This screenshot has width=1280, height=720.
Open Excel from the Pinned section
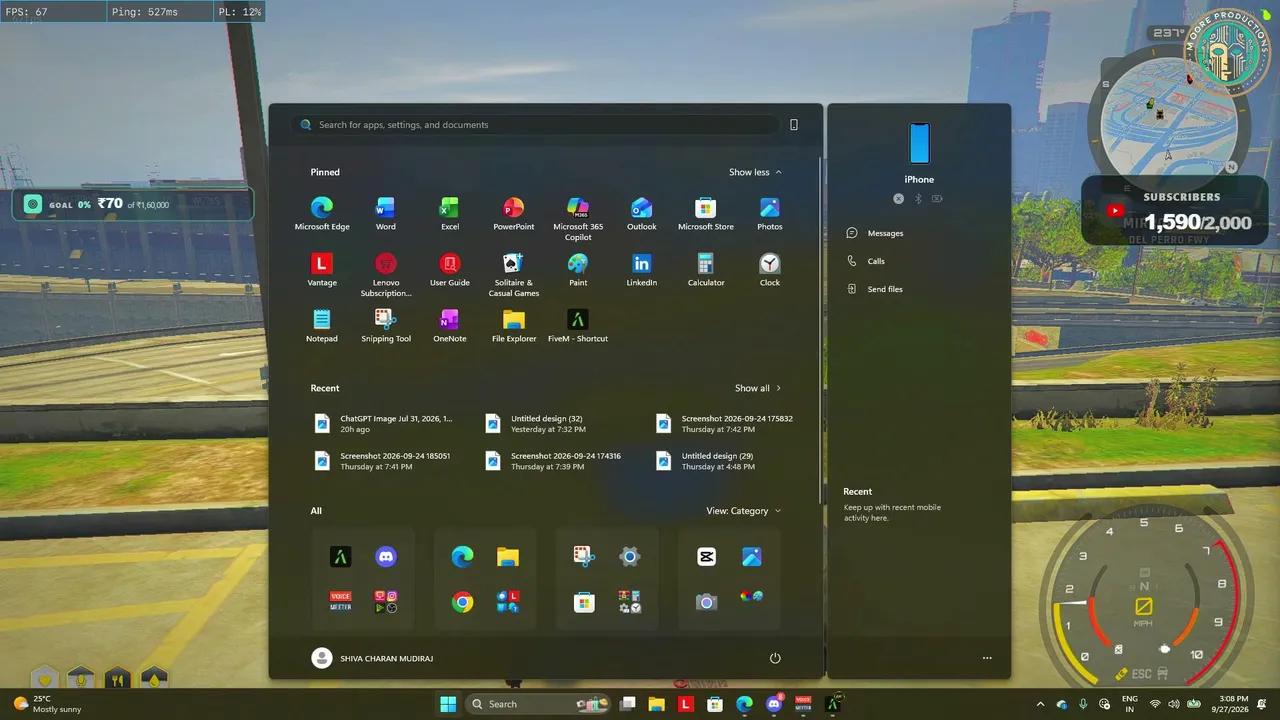[x=450, y=214]
